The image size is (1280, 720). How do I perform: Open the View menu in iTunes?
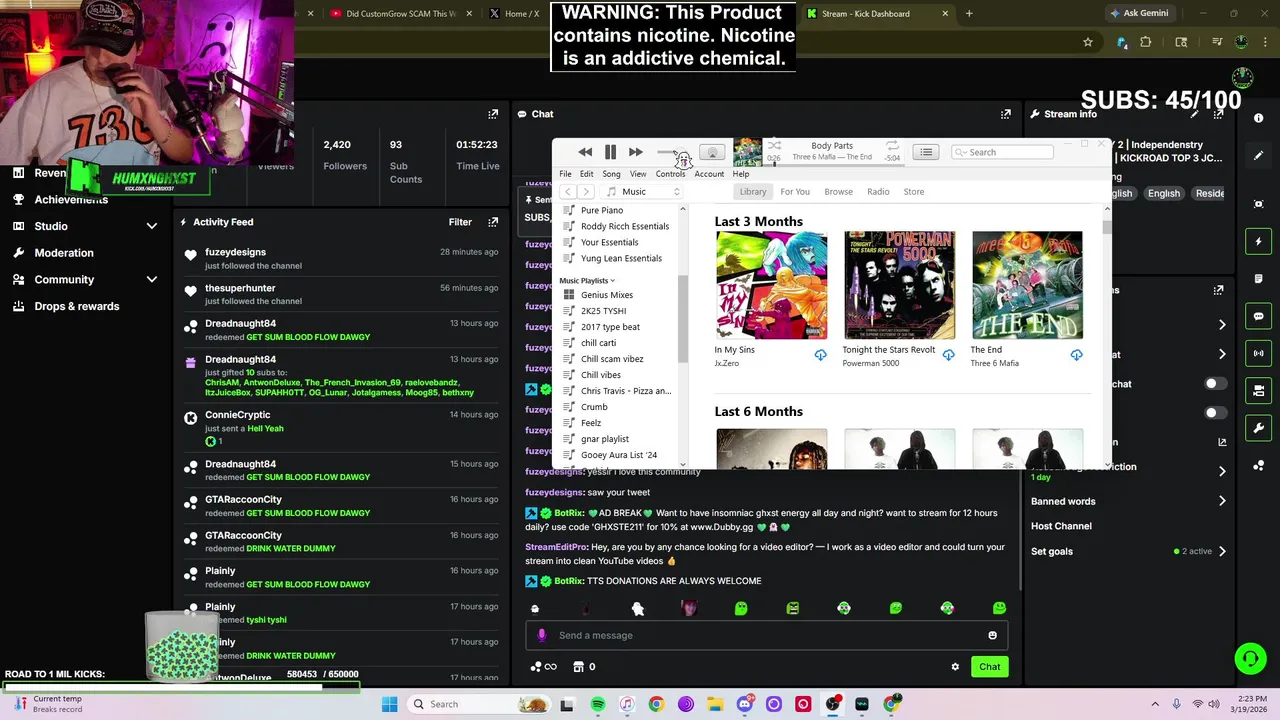[638, 174]
